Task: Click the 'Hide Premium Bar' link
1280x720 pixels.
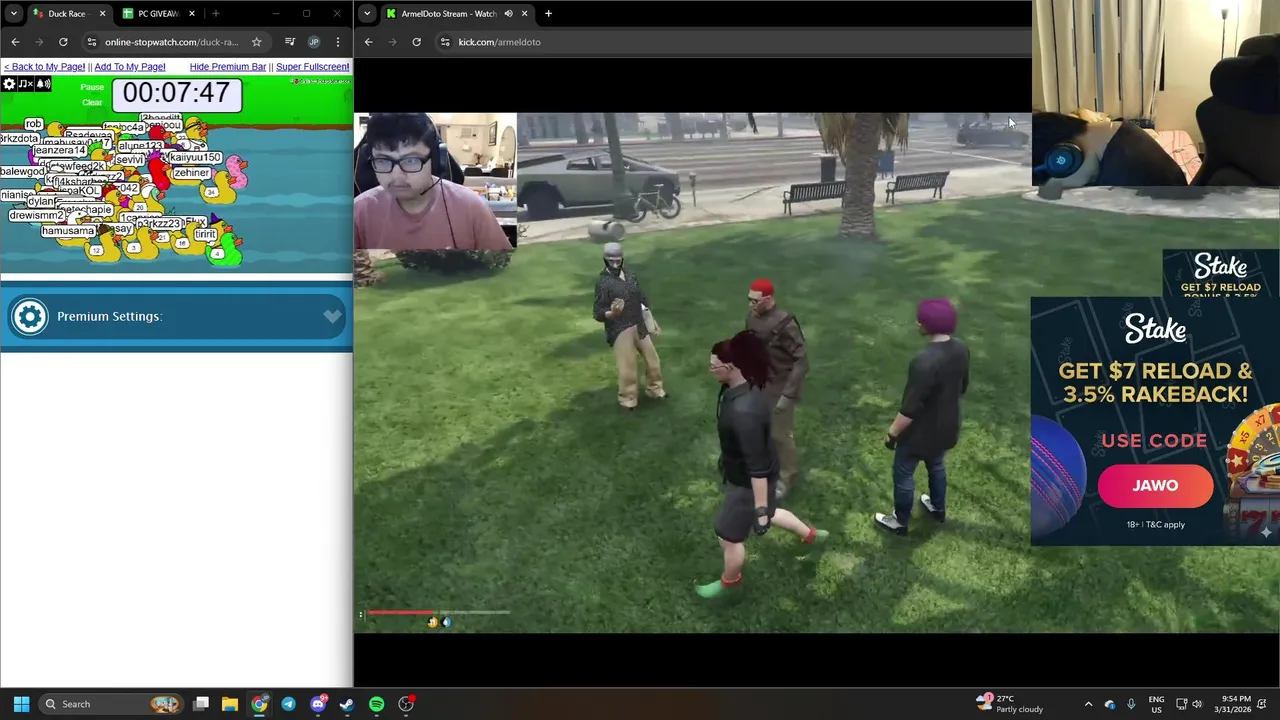Action: pos(228,67)
